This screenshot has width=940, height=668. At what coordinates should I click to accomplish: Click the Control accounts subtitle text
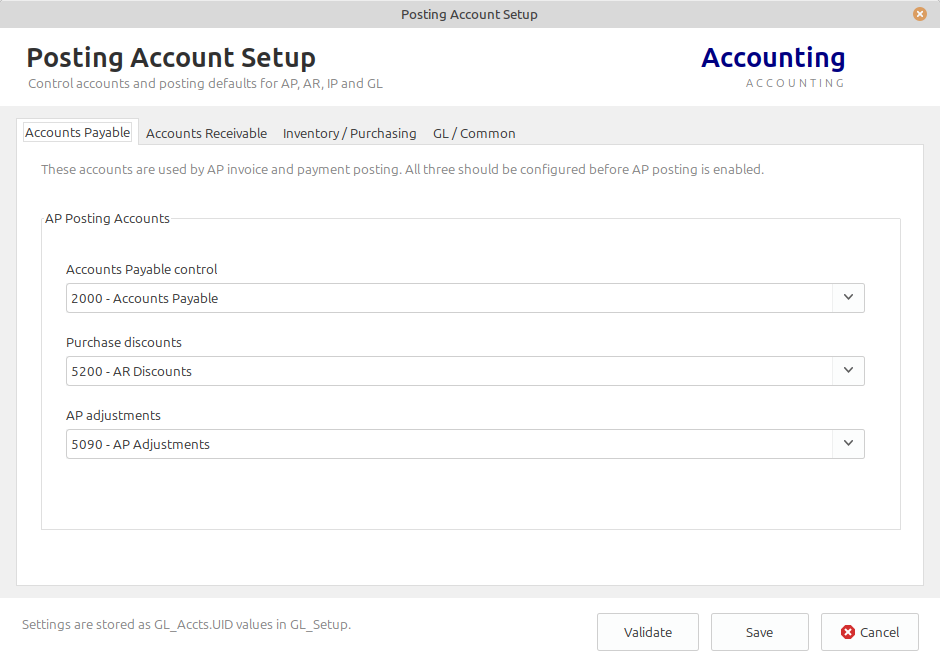pyautogui.click(x=205, y=83)
